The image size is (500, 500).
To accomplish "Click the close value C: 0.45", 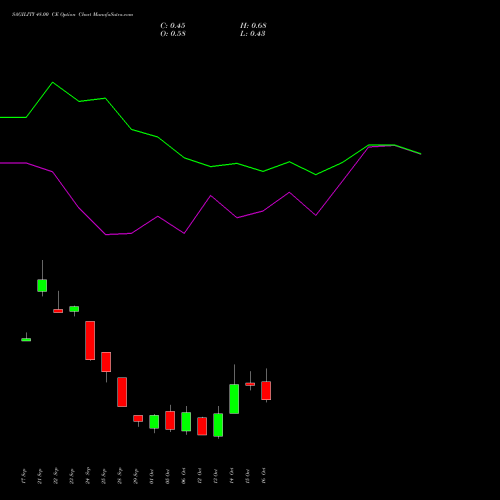I will tap(173, 26).
